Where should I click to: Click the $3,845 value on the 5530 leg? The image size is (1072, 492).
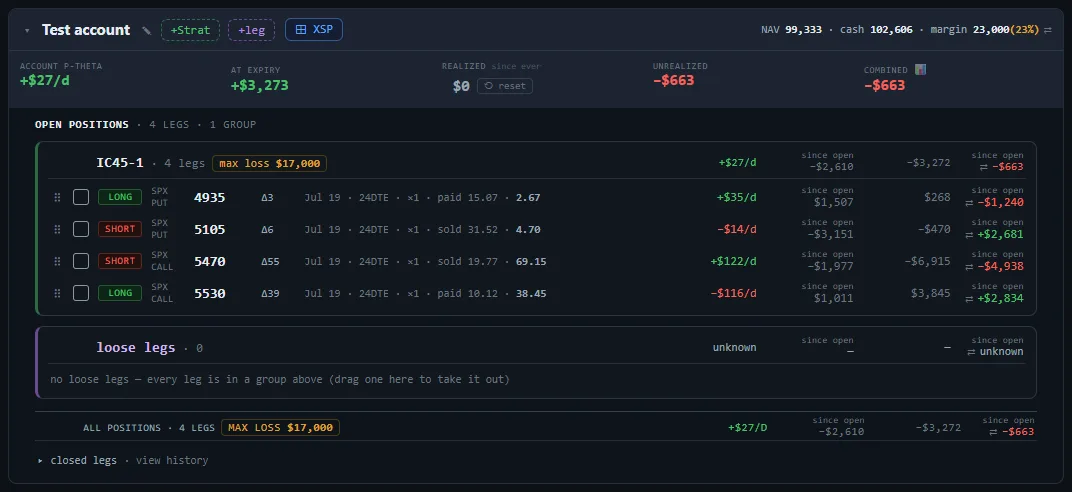click(x=930, y=293)
